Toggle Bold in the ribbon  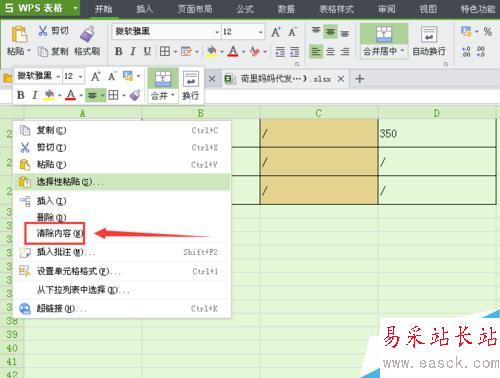tap(118, 51)
